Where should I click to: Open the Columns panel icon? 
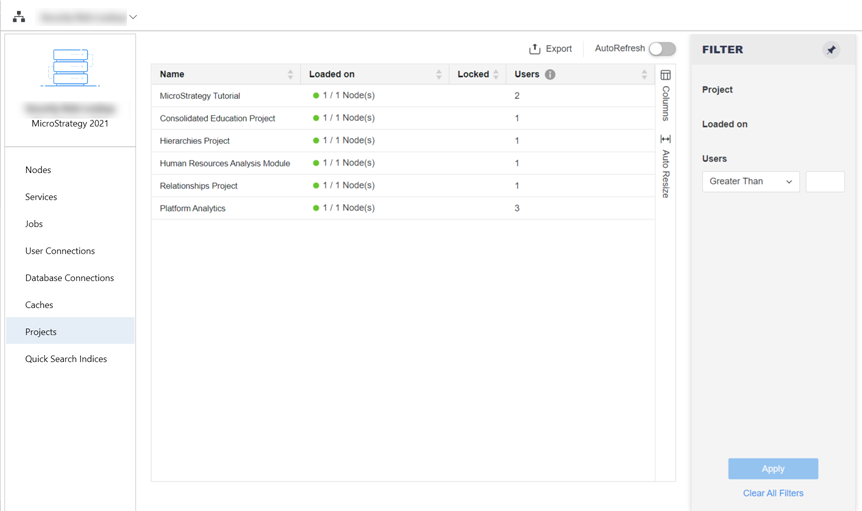pyautogui.click(x=665, y=75)
